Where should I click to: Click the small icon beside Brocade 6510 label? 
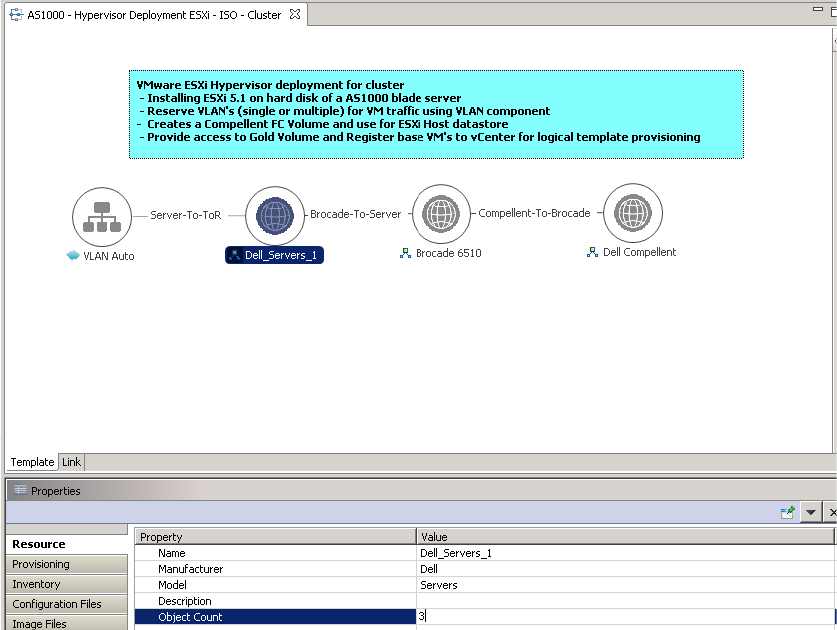(x=405, y=254)
